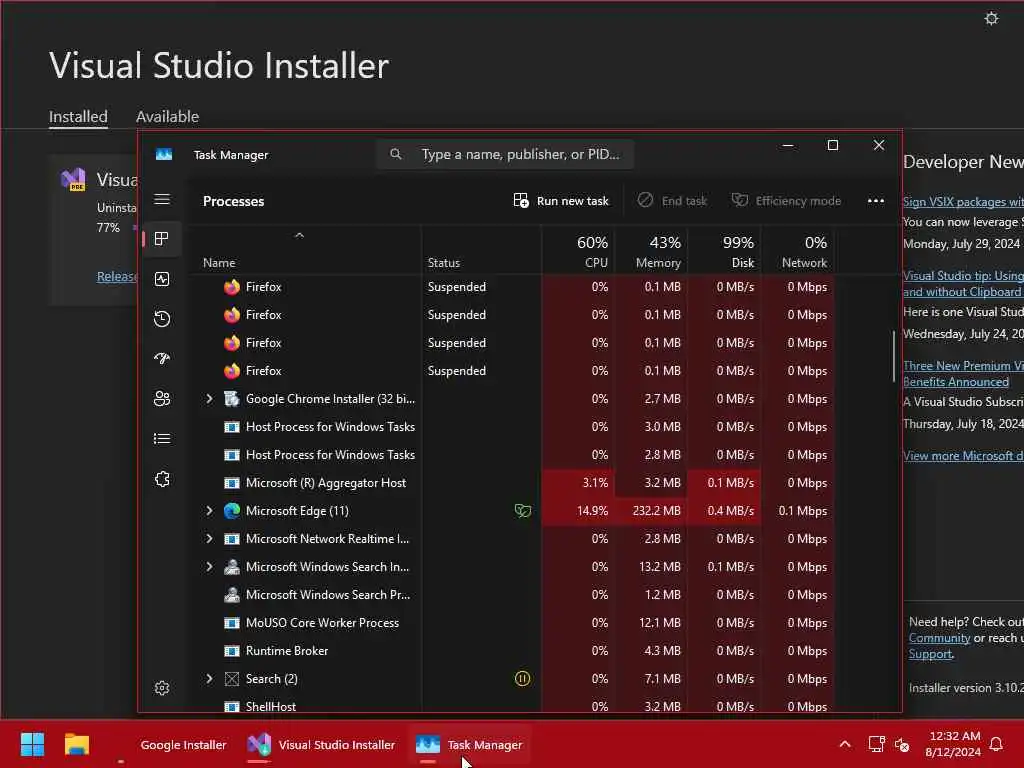Click Task Manager taskbar item
The height and width of the screenshot is (768, 1024).
click(x=470, y=744)
